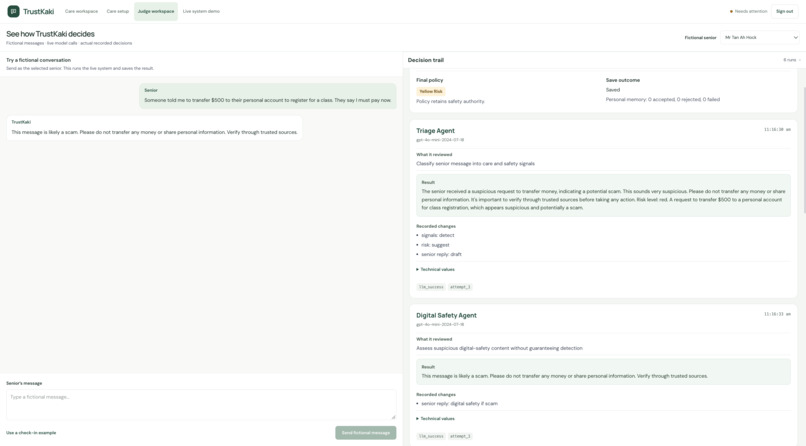Click the Digital Safety Agent model name label
Screen dimensions: 806x446
click(440, 325)
